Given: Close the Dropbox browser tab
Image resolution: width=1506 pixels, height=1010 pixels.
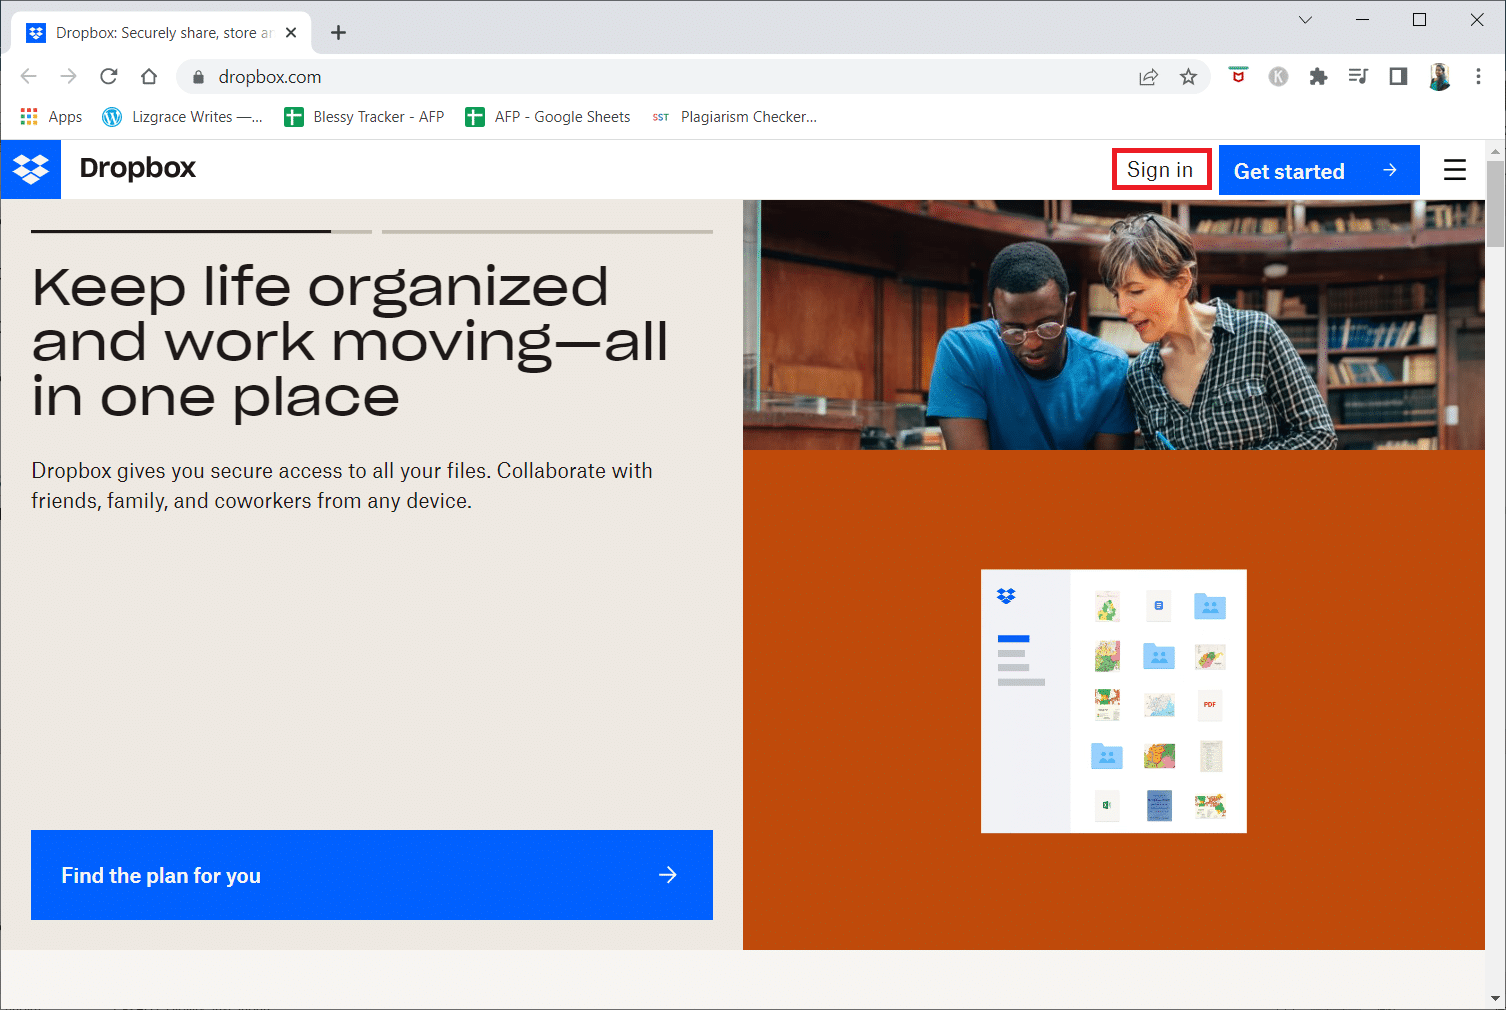Looking at the screenshot, I should [291, 33].
